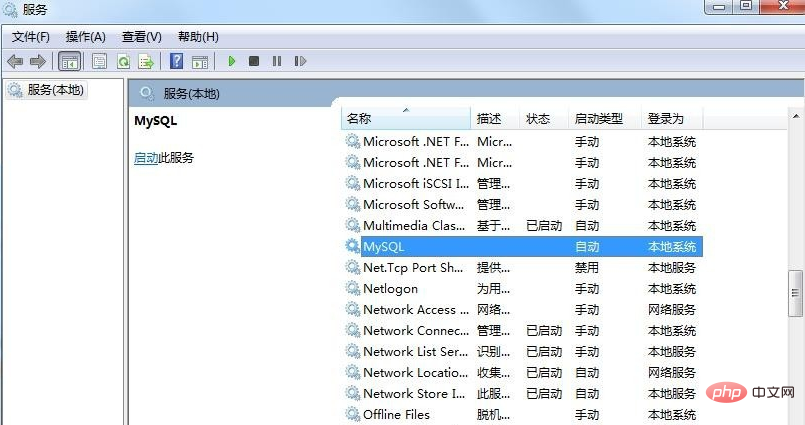Toggle the action pane toolbar icon

pyautogui.click(x=200, y=62)
